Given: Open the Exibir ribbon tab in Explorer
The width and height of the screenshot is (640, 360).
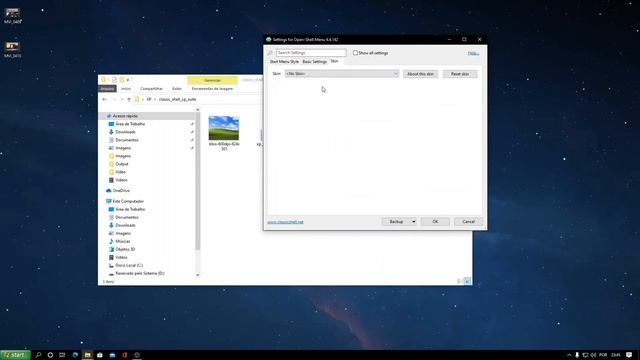Looking at the screenshot, I should pyautogui.click(x=177, y=89).
